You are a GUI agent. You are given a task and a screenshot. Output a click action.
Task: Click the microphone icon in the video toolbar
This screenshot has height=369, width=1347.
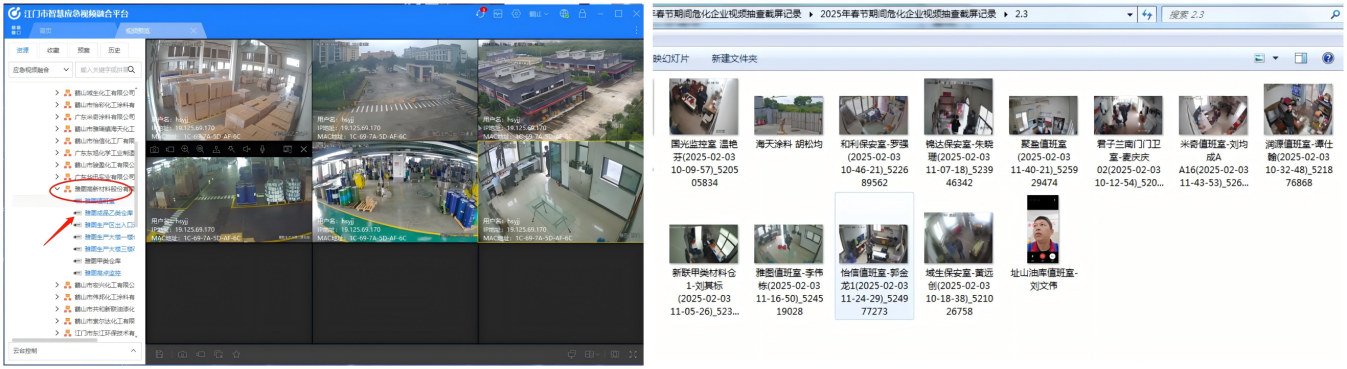tap(262, 149)
